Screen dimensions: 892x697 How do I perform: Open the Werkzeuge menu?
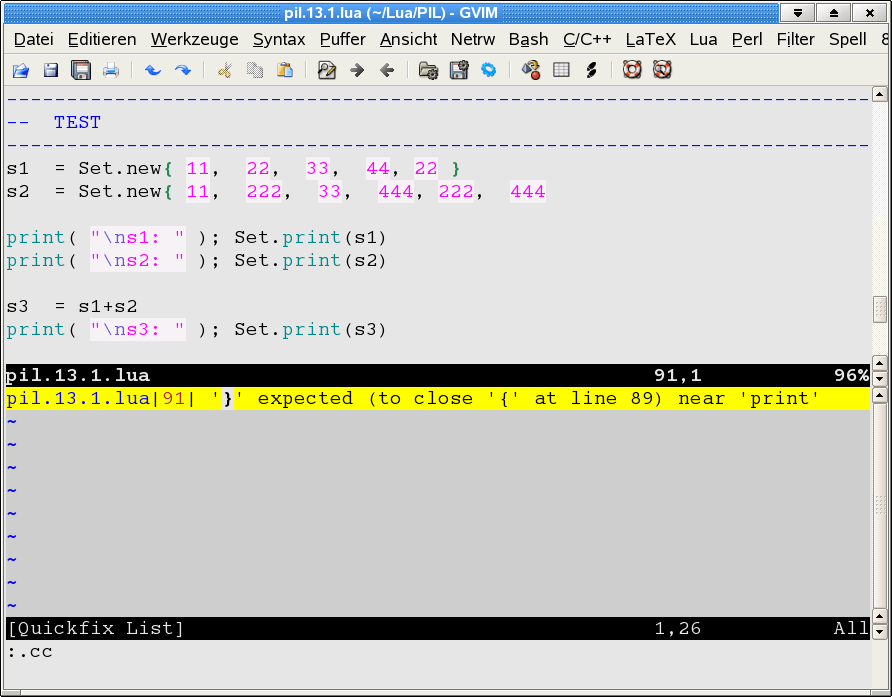coord(195,39)
